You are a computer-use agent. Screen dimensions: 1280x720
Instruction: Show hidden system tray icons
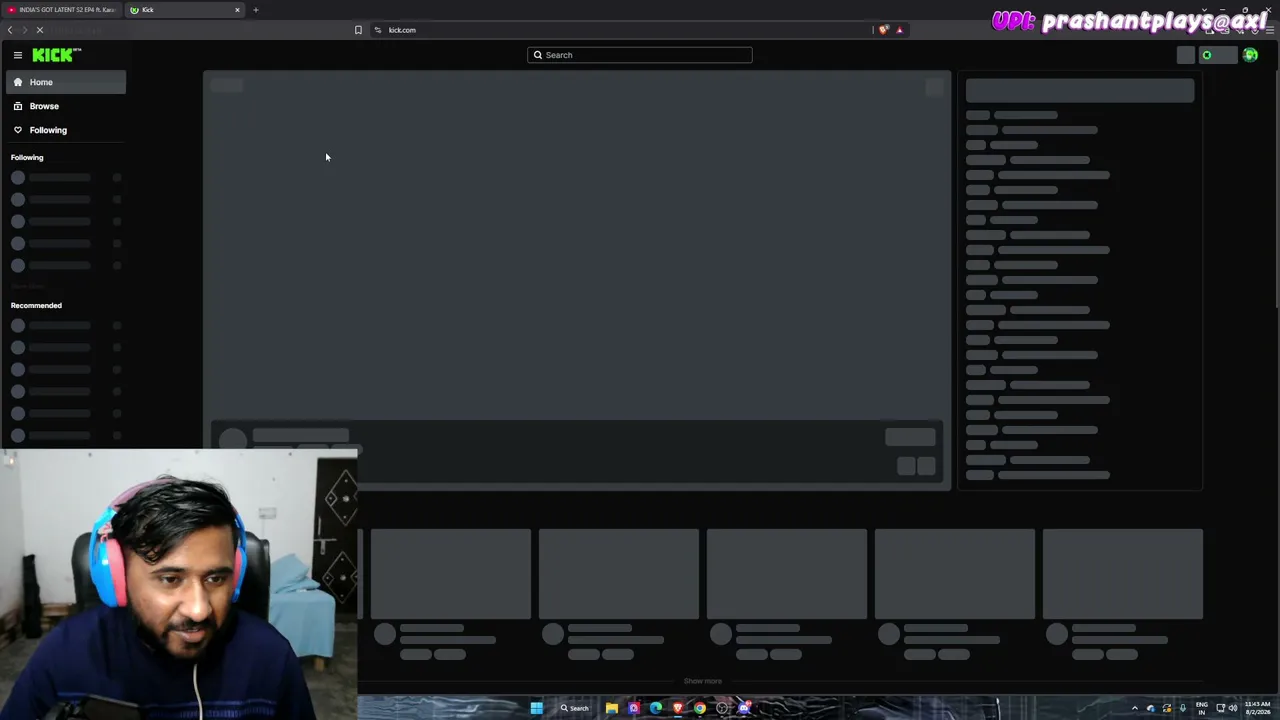(x=1134, y=708)
